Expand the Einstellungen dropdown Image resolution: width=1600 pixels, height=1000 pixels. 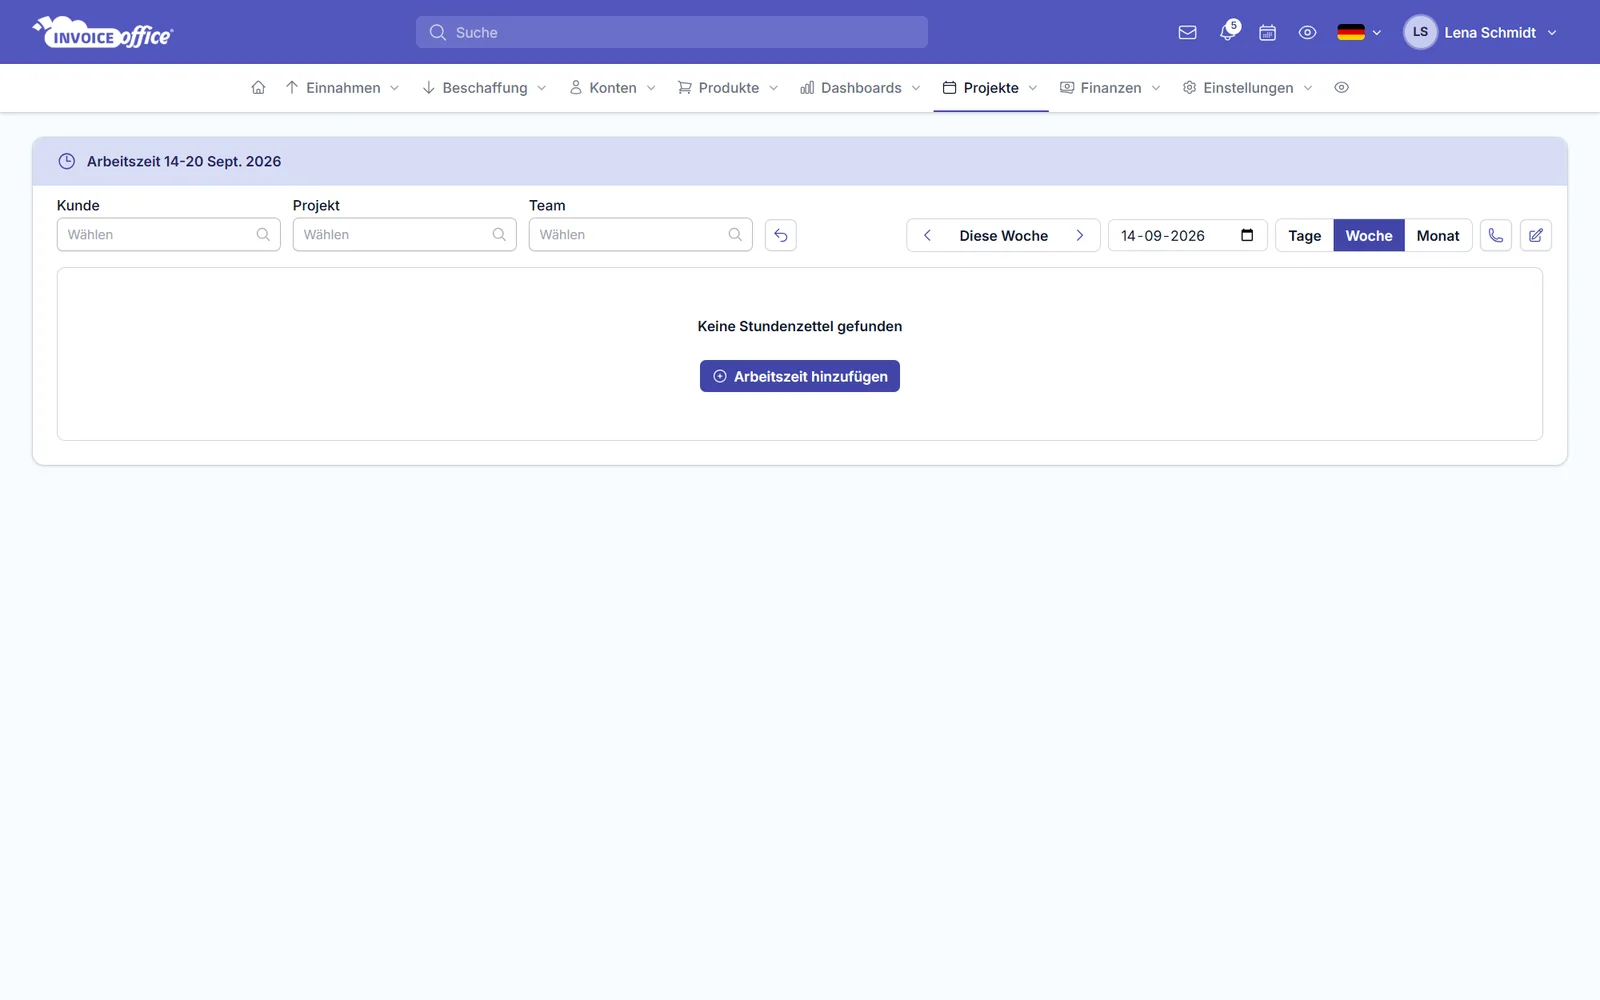coord(1248,88)
